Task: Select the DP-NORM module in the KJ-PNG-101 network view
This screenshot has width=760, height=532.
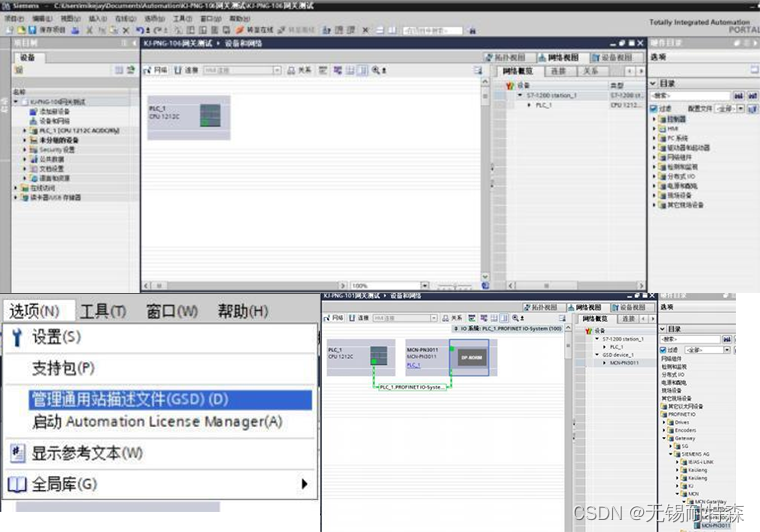Action: [471, 358]
